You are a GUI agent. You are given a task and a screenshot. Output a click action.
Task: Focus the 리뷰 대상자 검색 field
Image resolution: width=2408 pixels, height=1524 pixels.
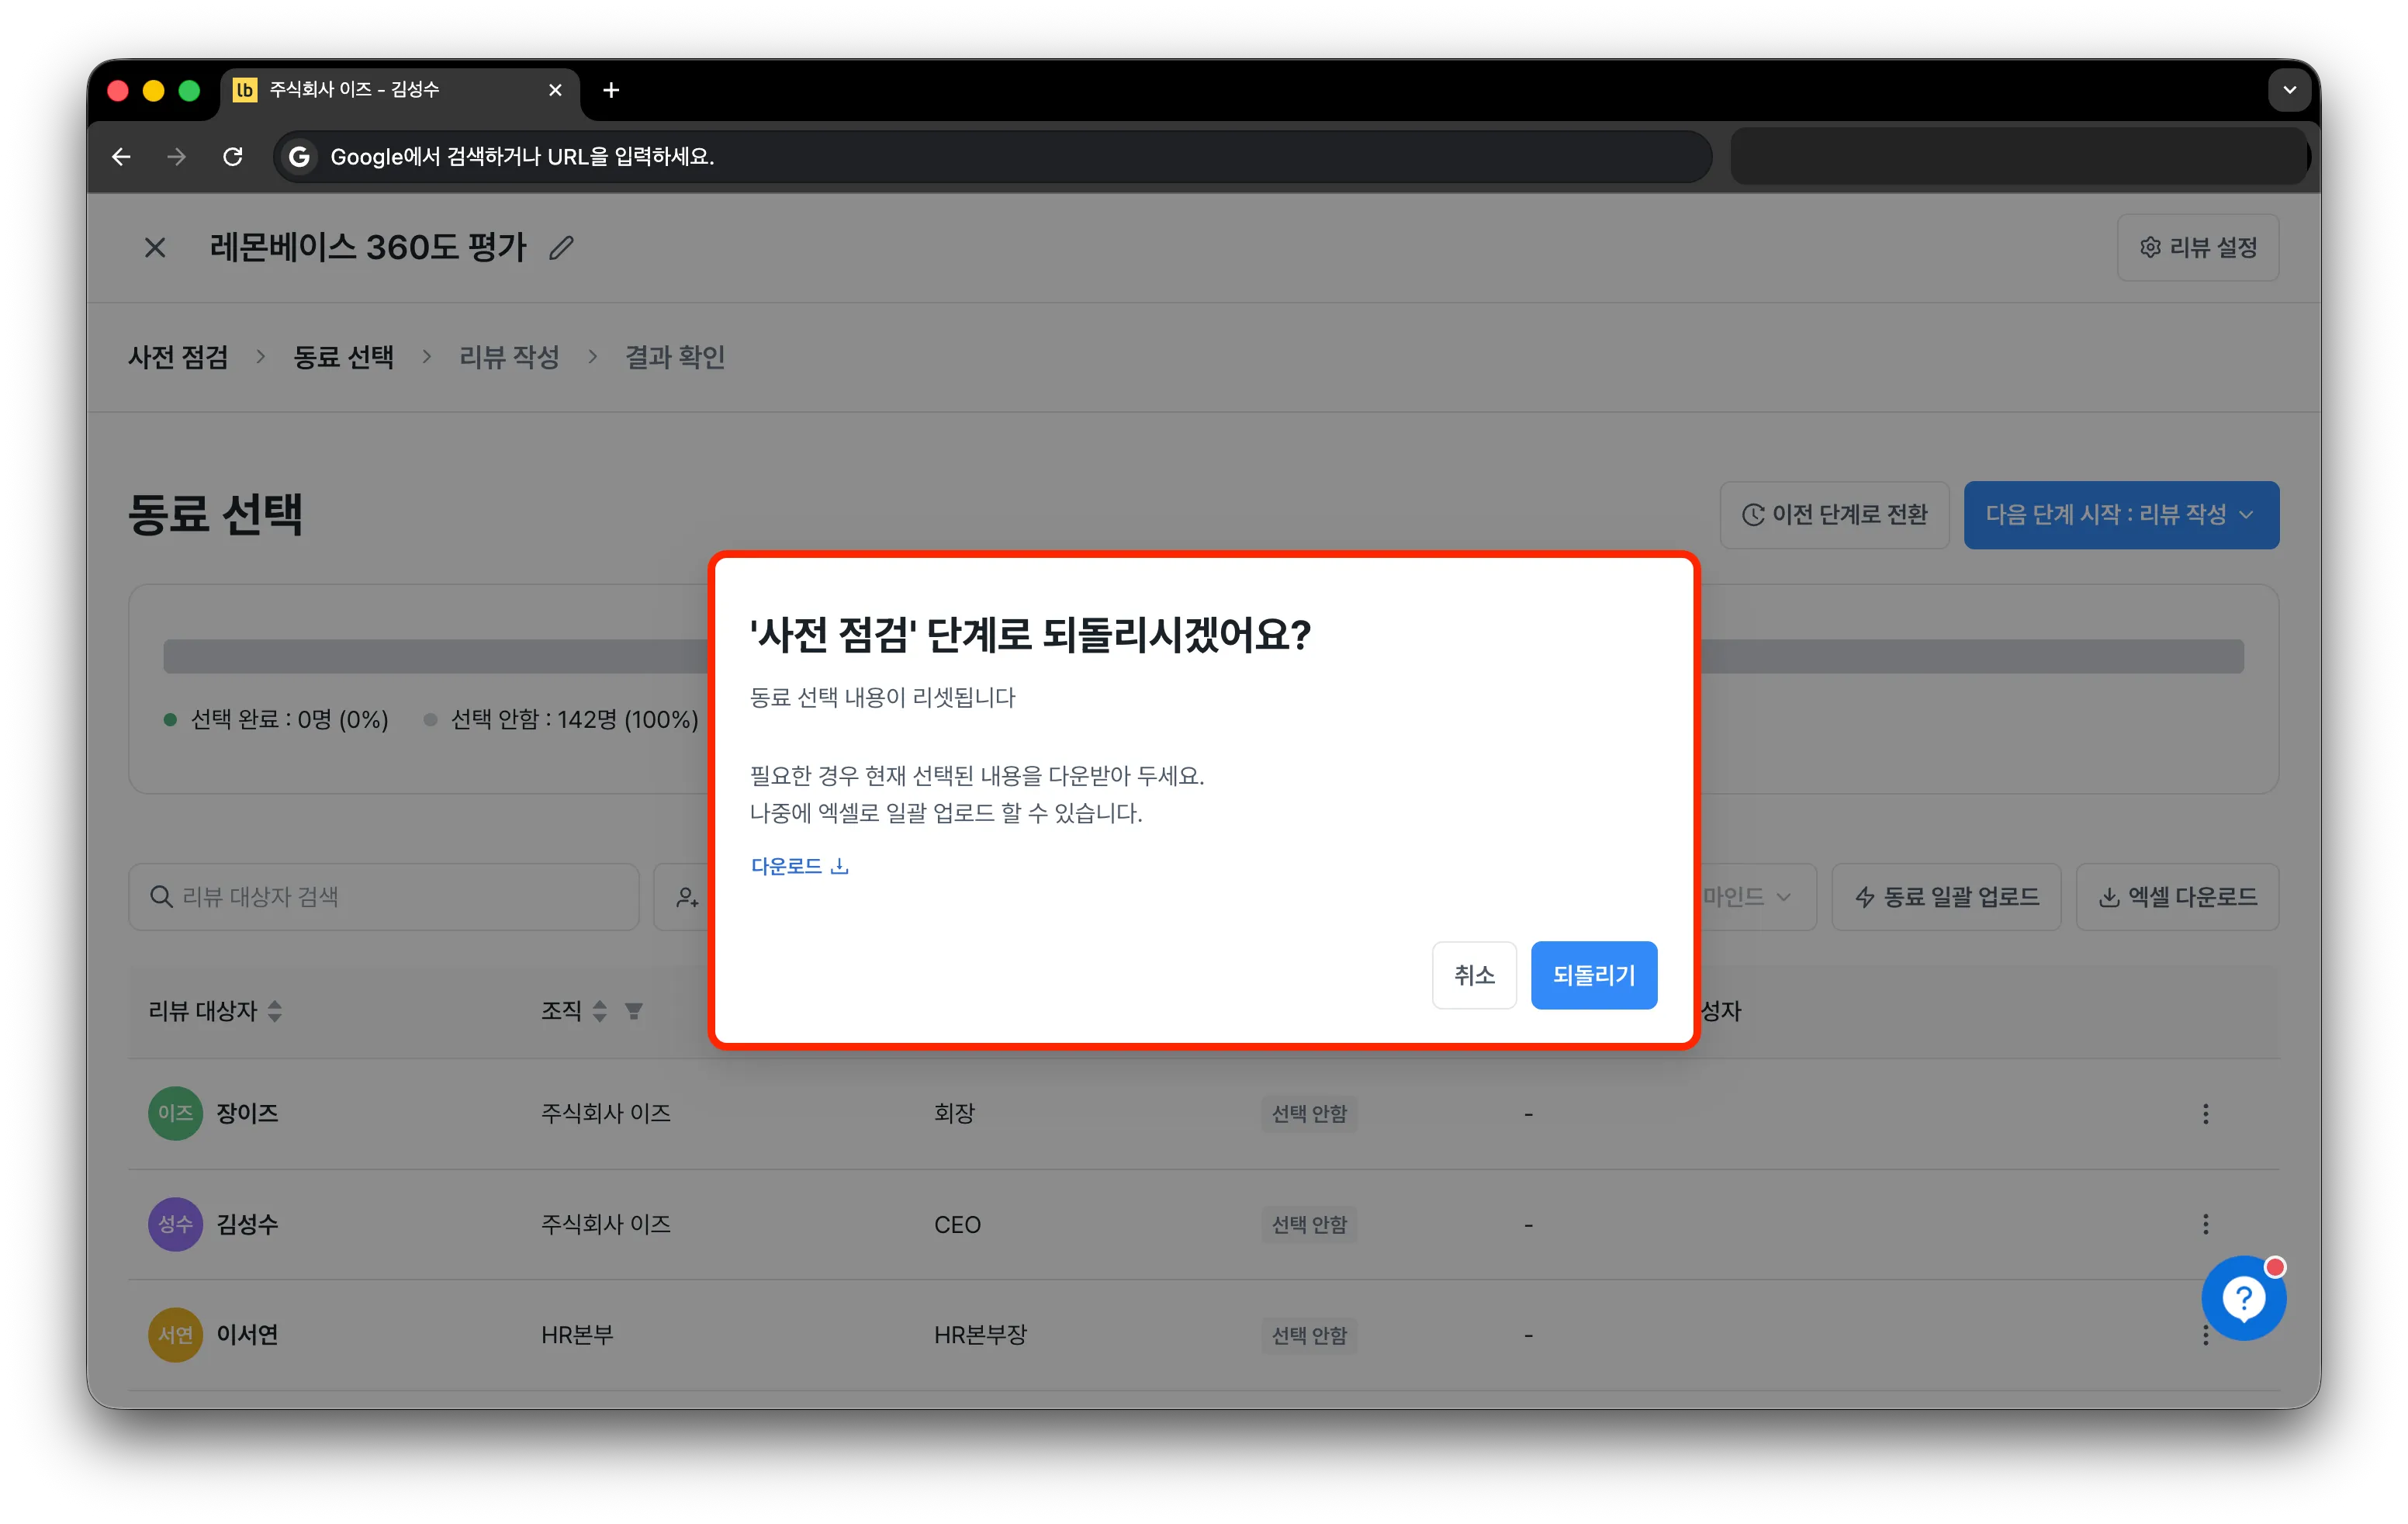pos(383,897)
